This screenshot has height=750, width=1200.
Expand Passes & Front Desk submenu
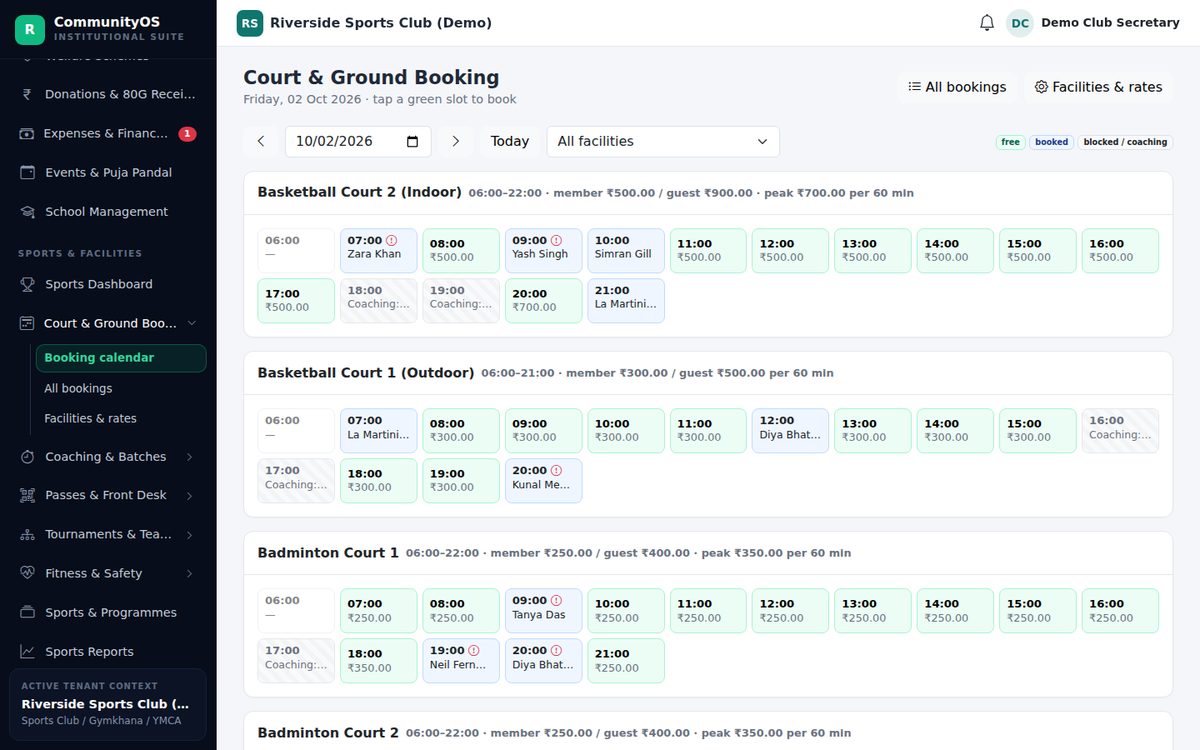(190, 495)
